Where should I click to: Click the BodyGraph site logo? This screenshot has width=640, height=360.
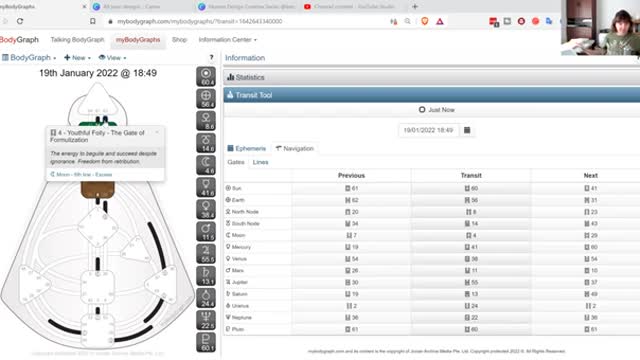19,40
